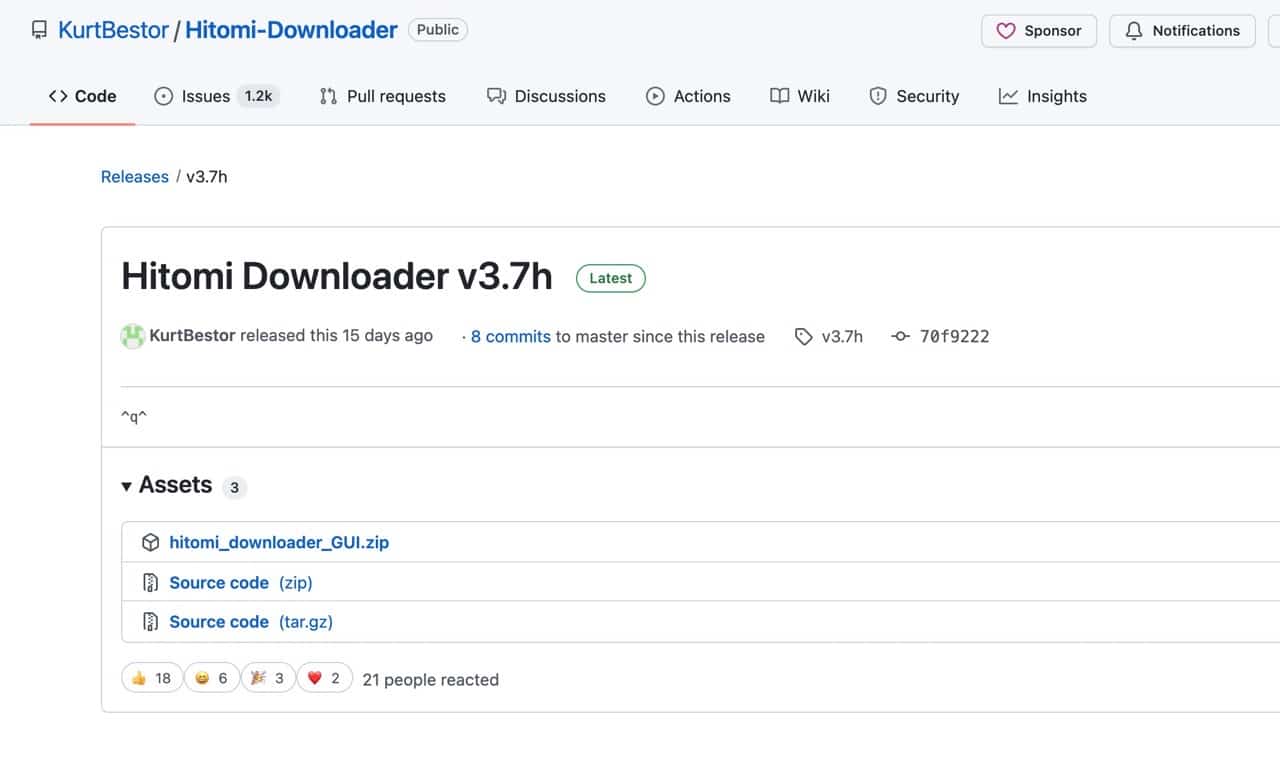The width and height of the screenshot is (1280, 758).
Task: Click the Public visibility badge
Action: tap(438, 30)
